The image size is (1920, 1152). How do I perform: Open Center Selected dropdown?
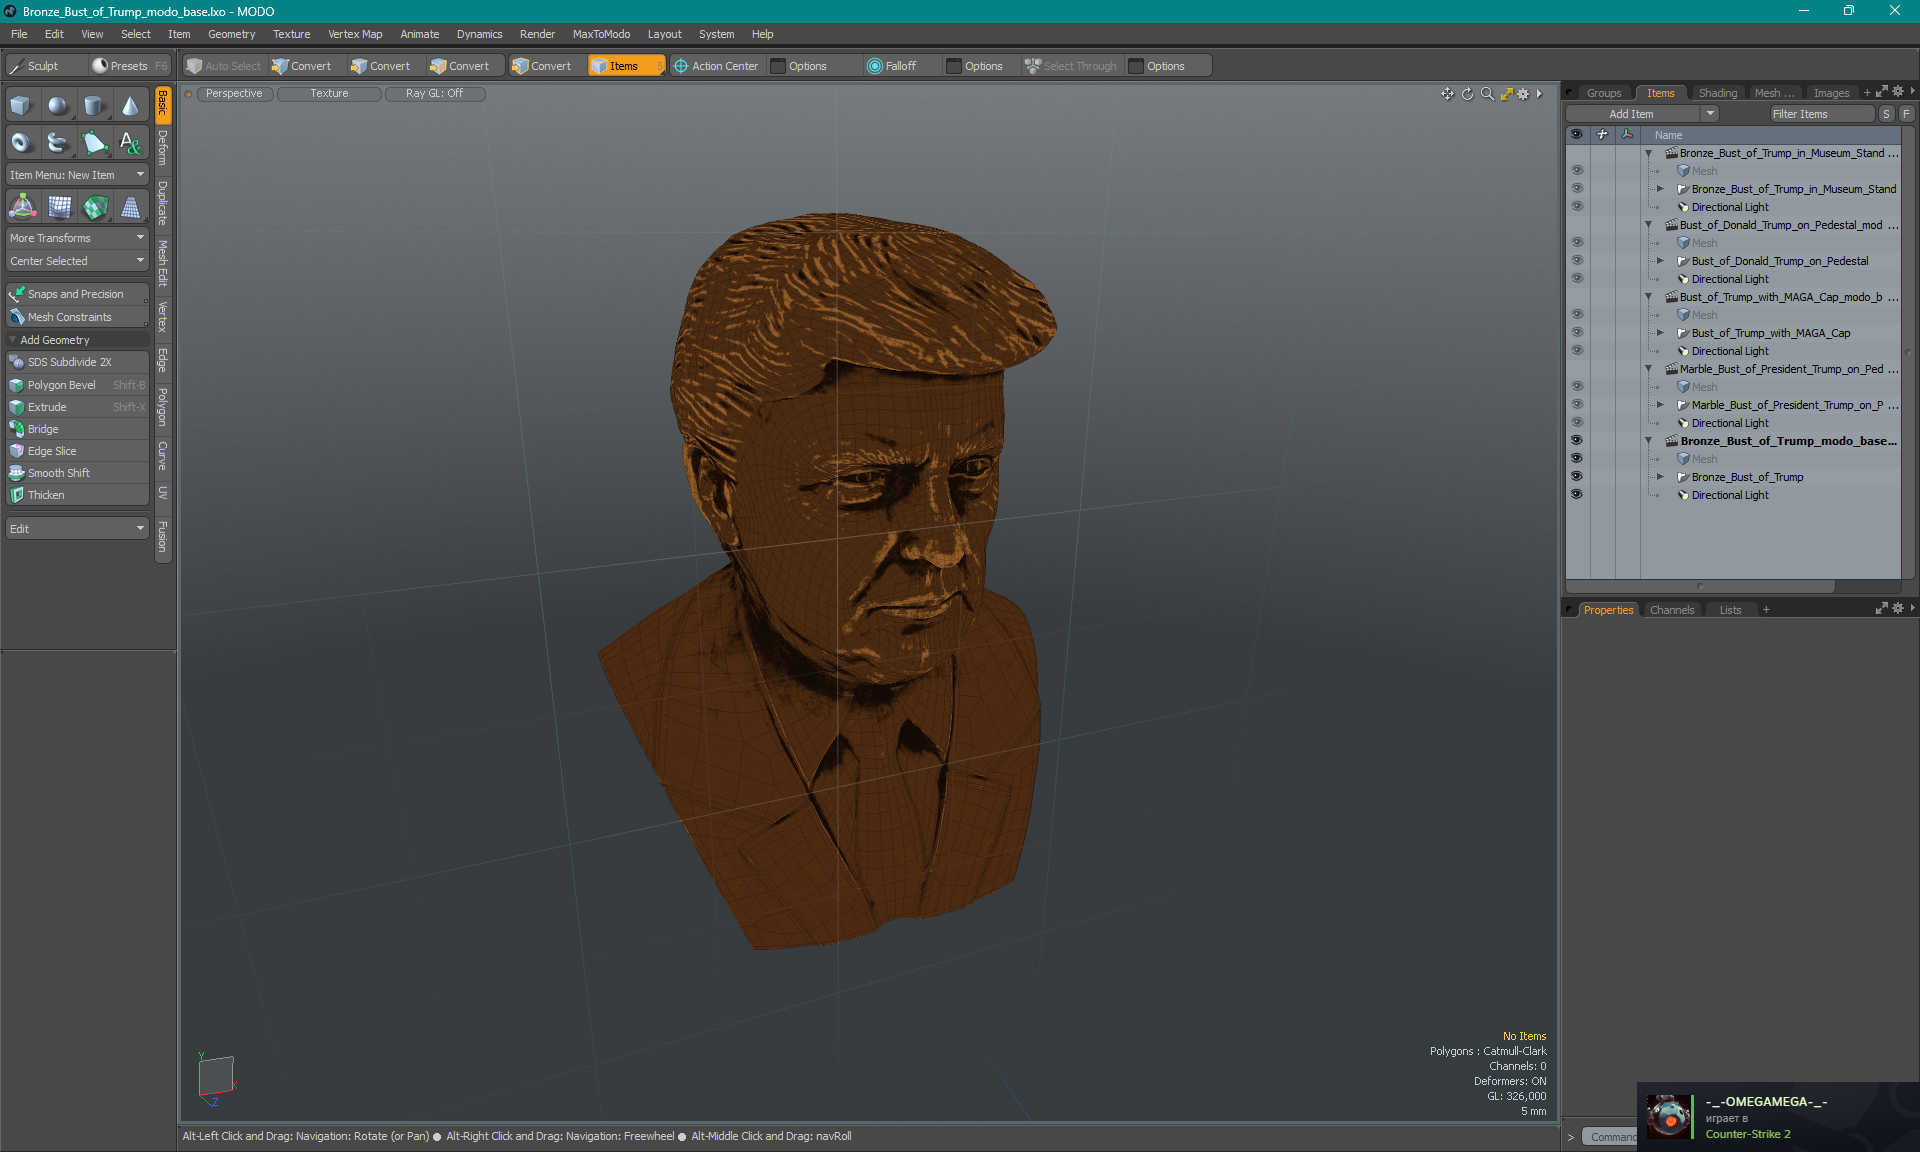(77, 261)
